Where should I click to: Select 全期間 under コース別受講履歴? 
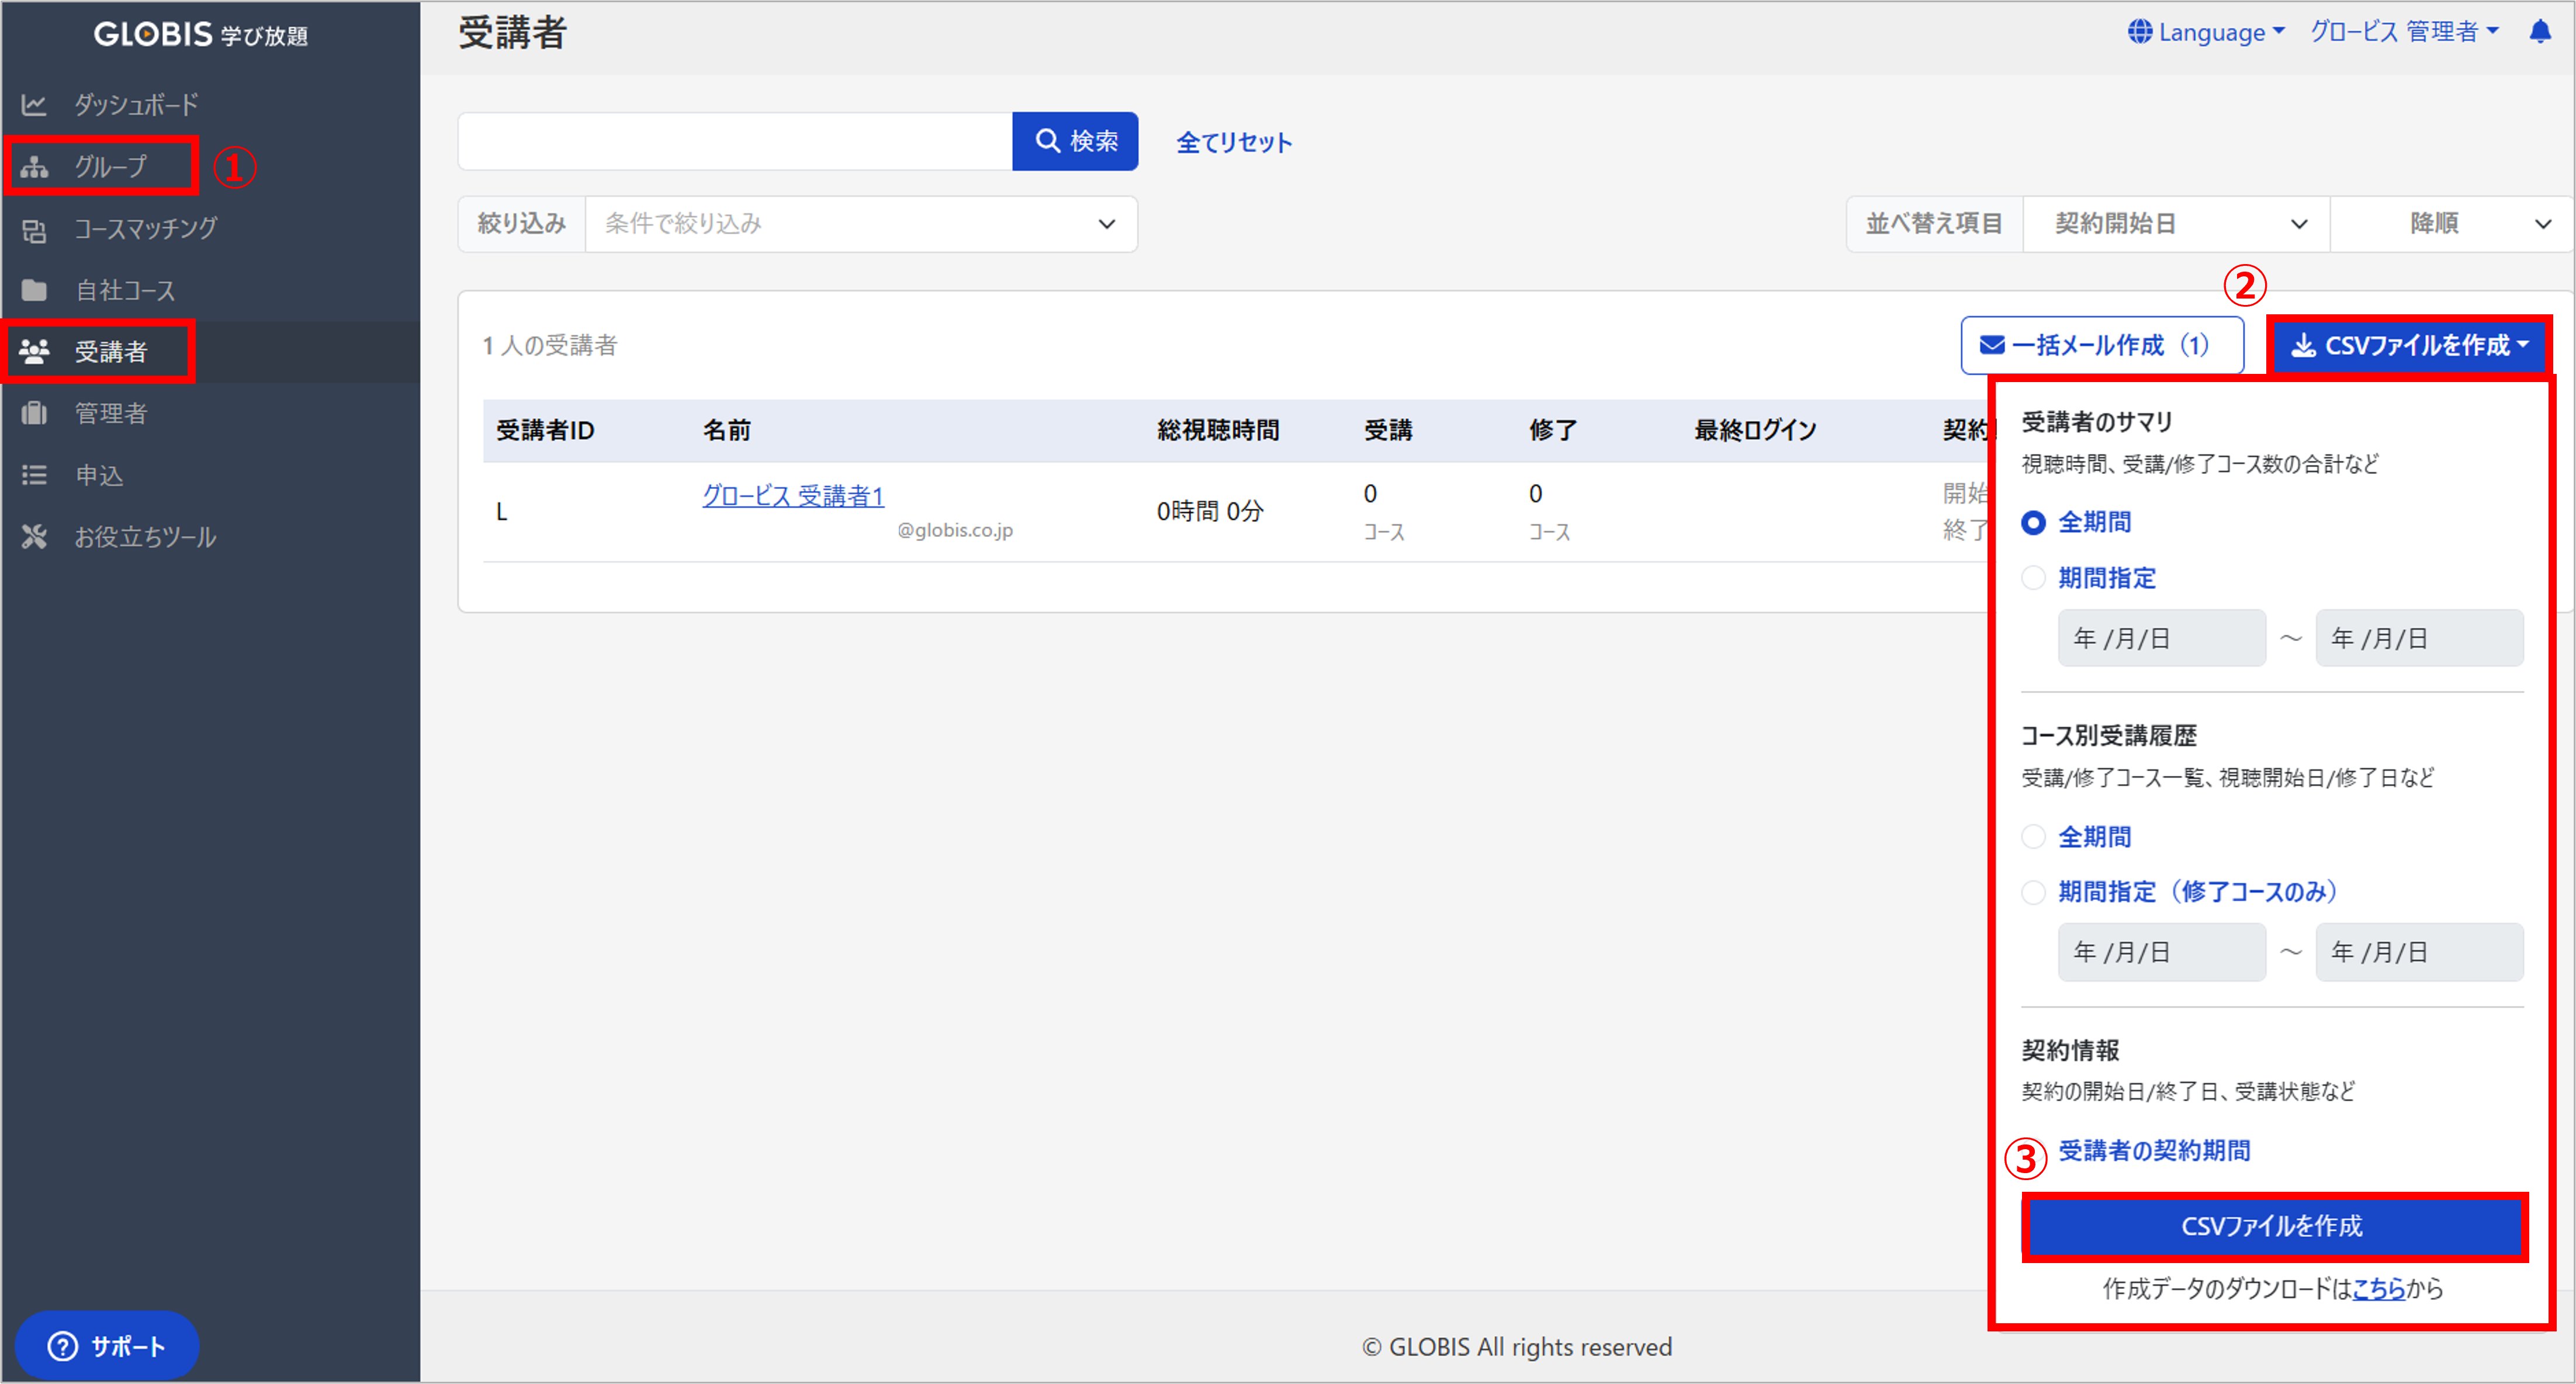pyautogui.click(x=2034, y=837)
